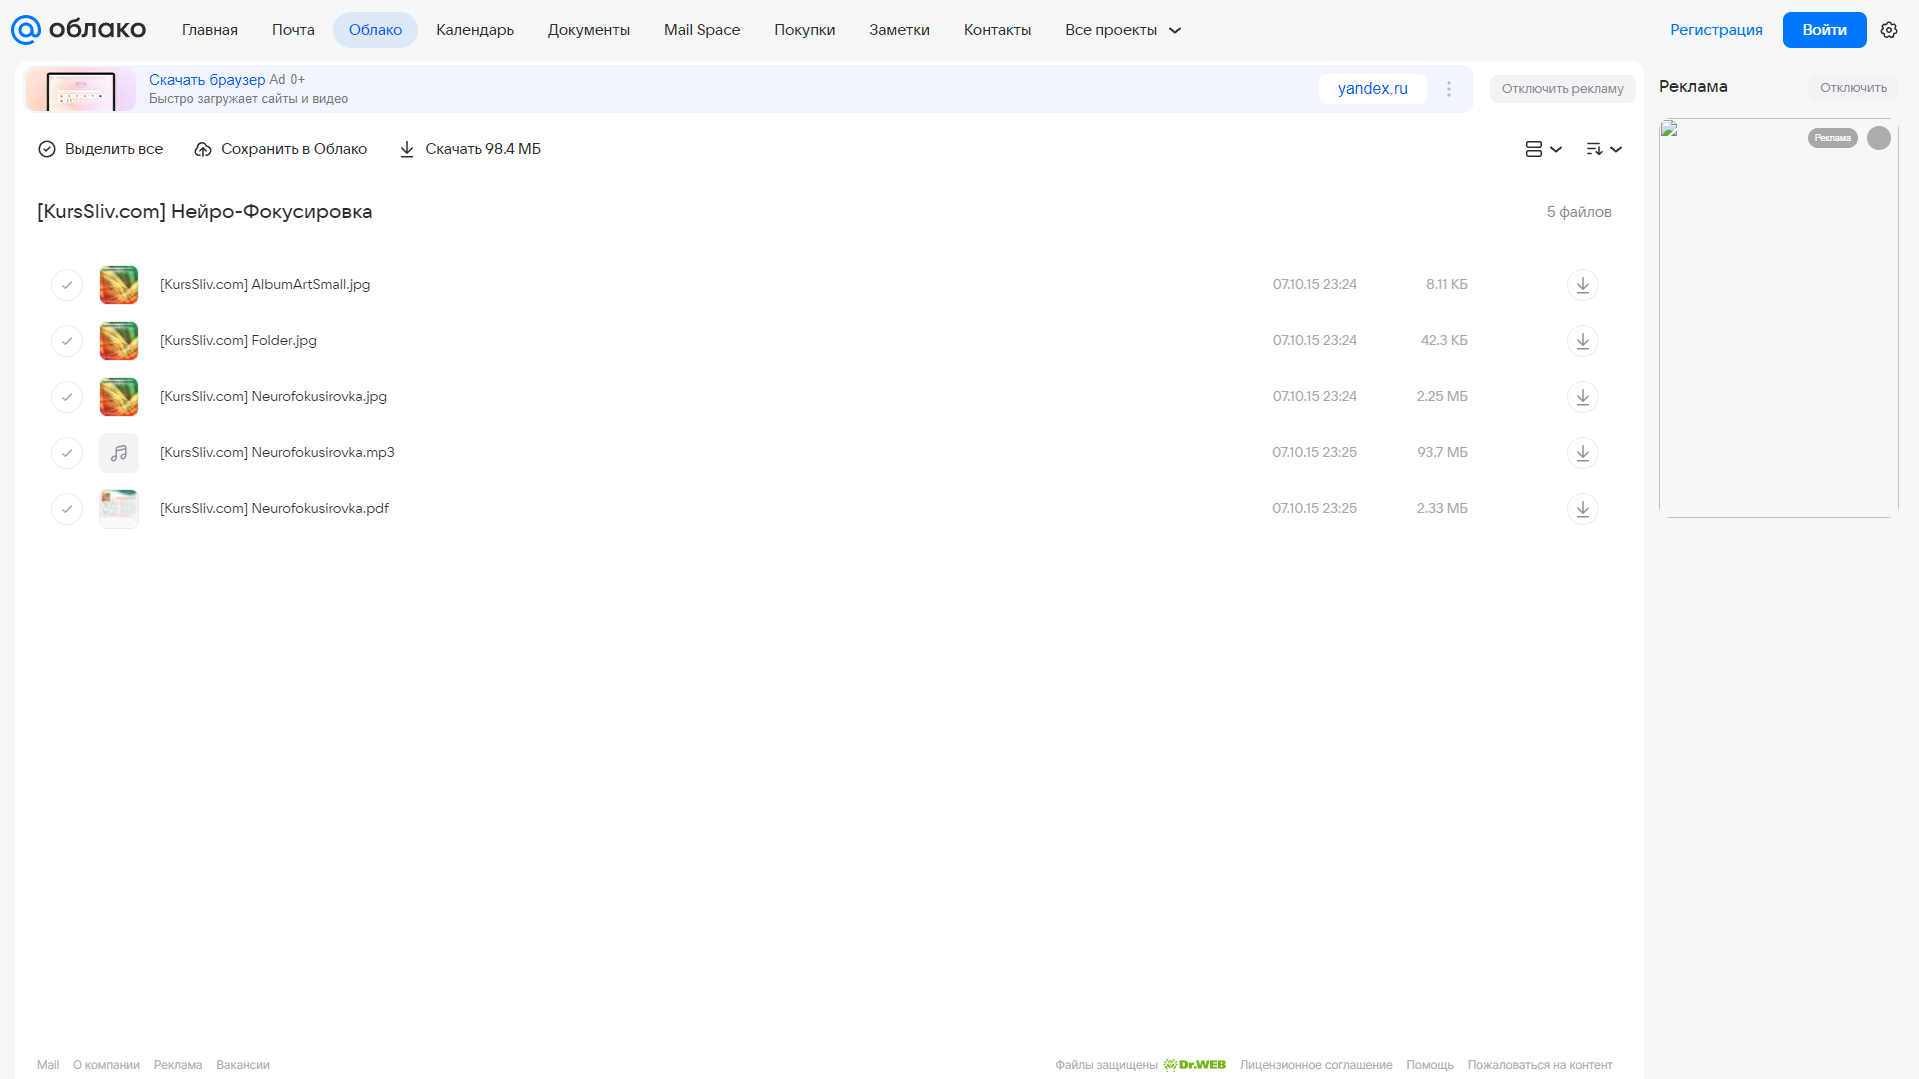Open the sort order dropdown
This screenshot has width=1919, height=1079.
pos(1603,149)
